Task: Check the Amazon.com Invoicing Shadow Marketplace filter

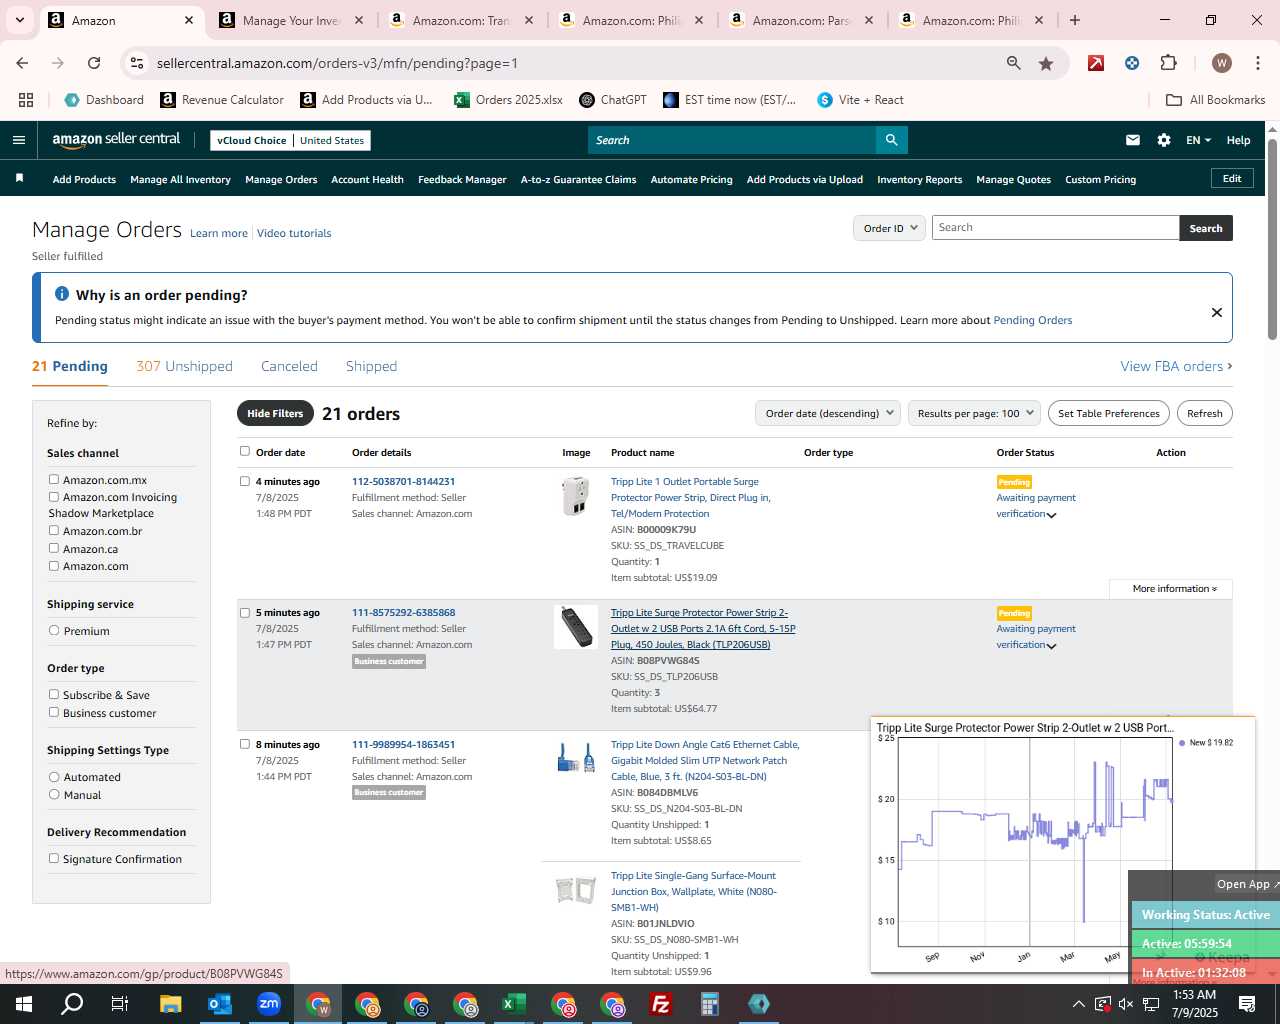Action: pos(54,497)
